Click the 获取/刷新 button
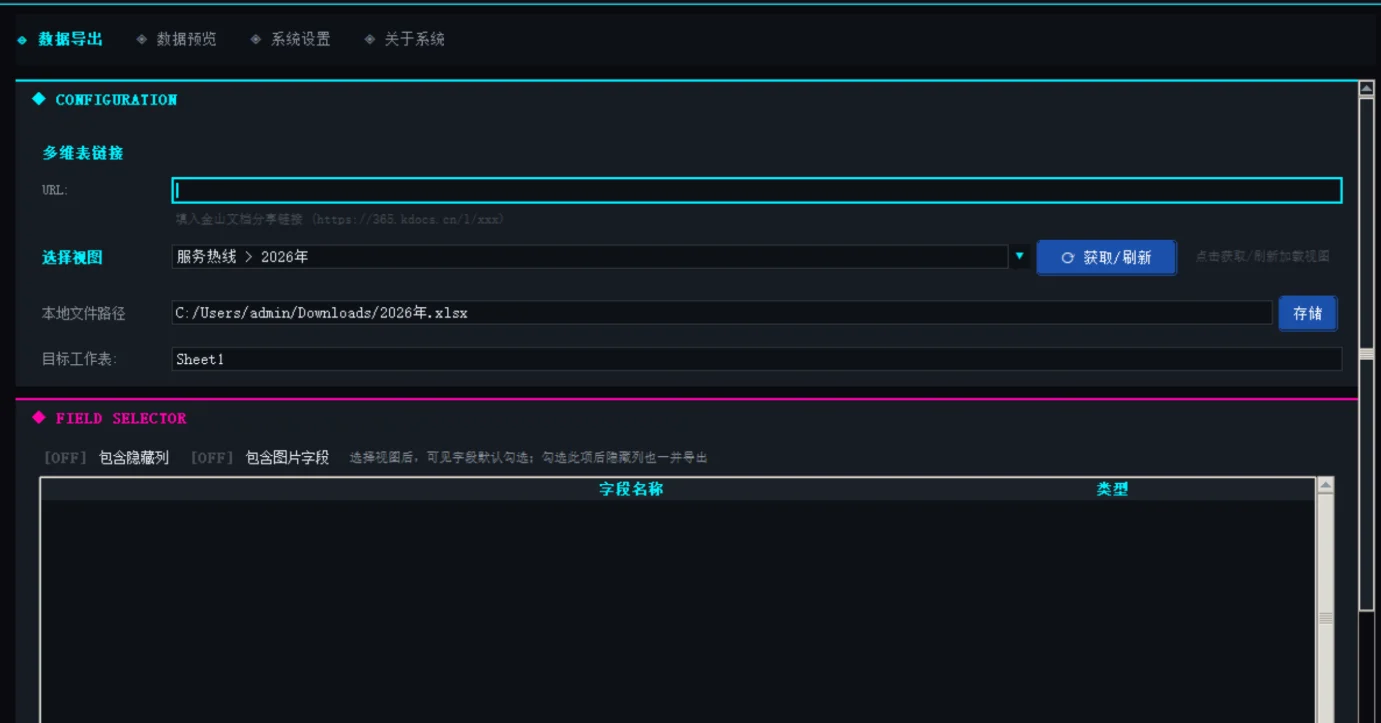Screen dimensions: 1381x723 click(1106, 258)
